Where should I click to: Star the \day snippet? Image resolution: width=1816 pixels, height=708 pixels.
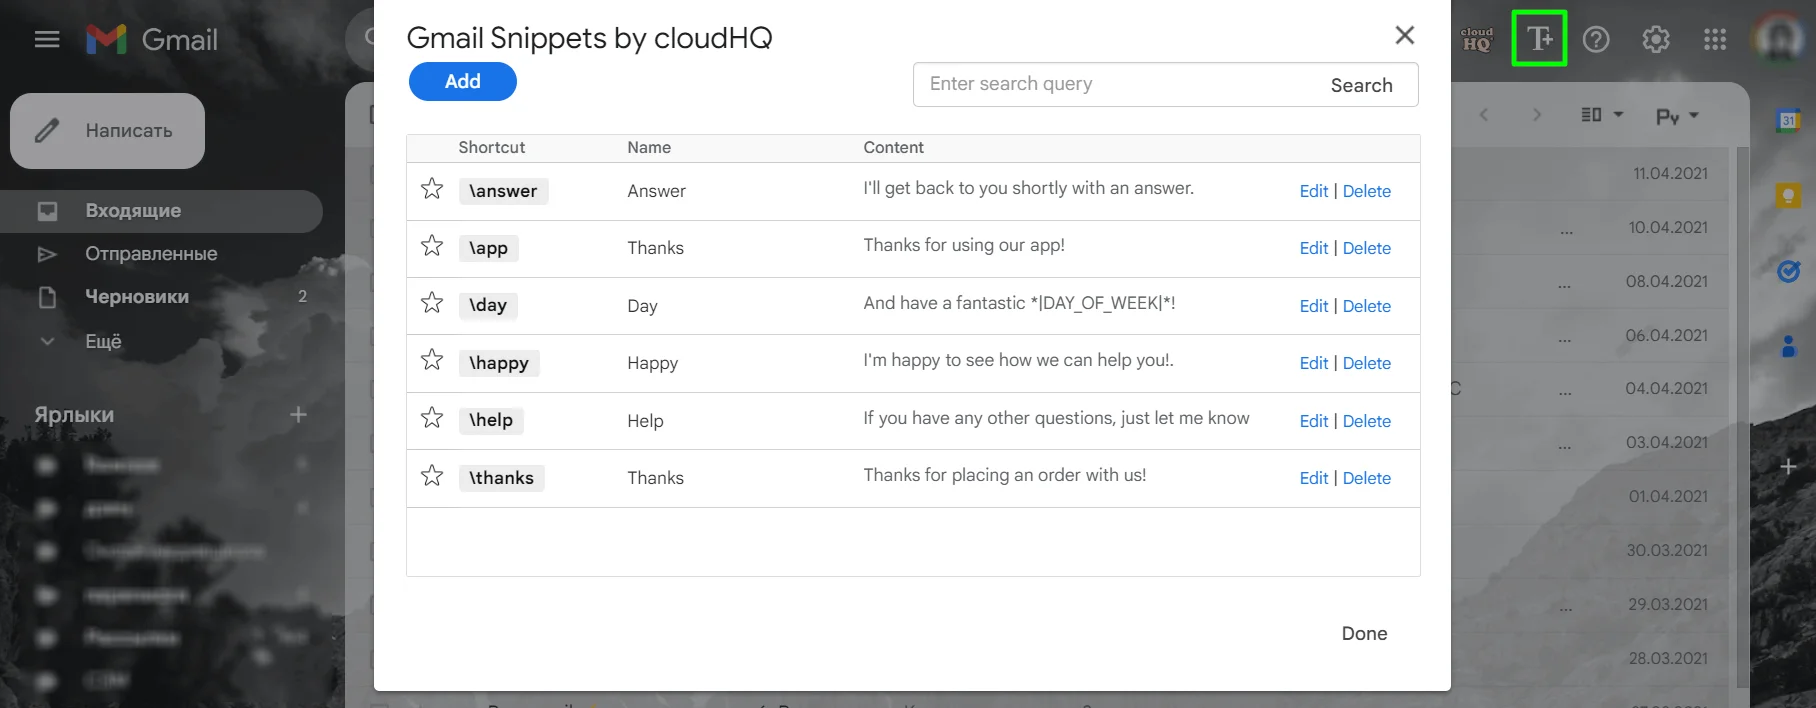pos(432,303)
